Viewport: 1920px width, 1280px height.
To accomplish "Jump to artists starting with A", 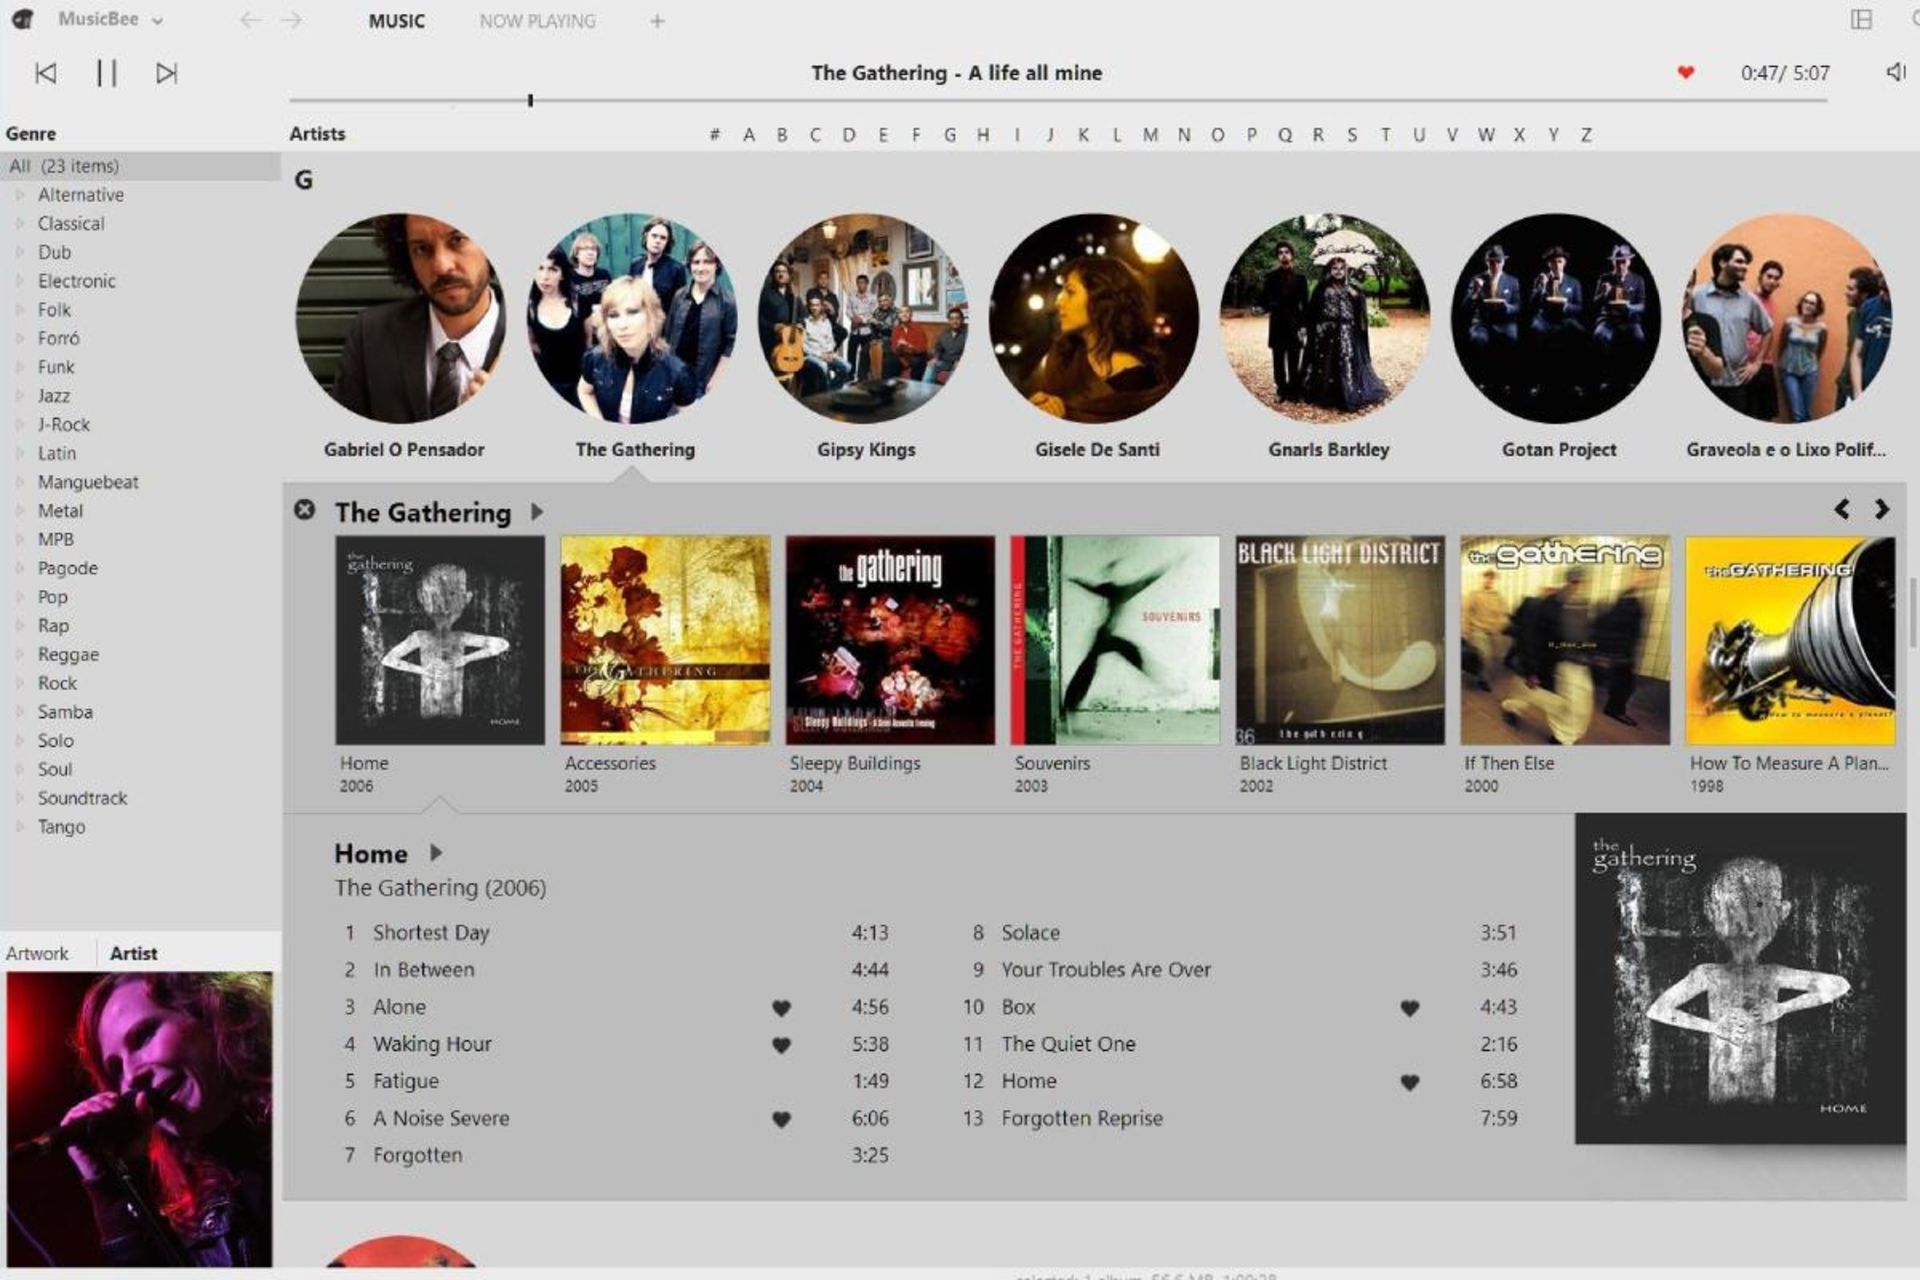I will (x=748, y=134).
